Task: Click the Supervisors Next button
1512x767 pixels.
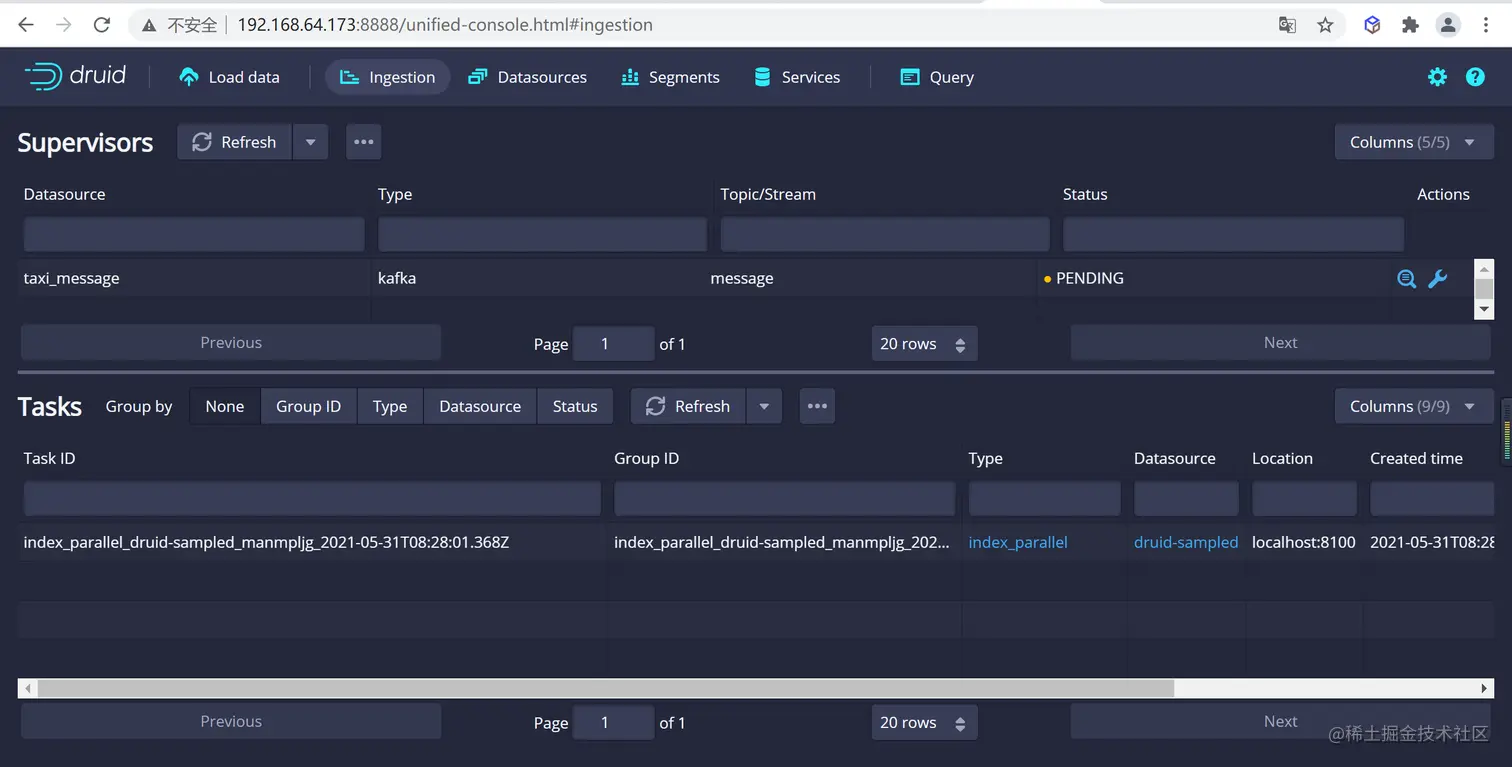Action: coord(1280,342)
